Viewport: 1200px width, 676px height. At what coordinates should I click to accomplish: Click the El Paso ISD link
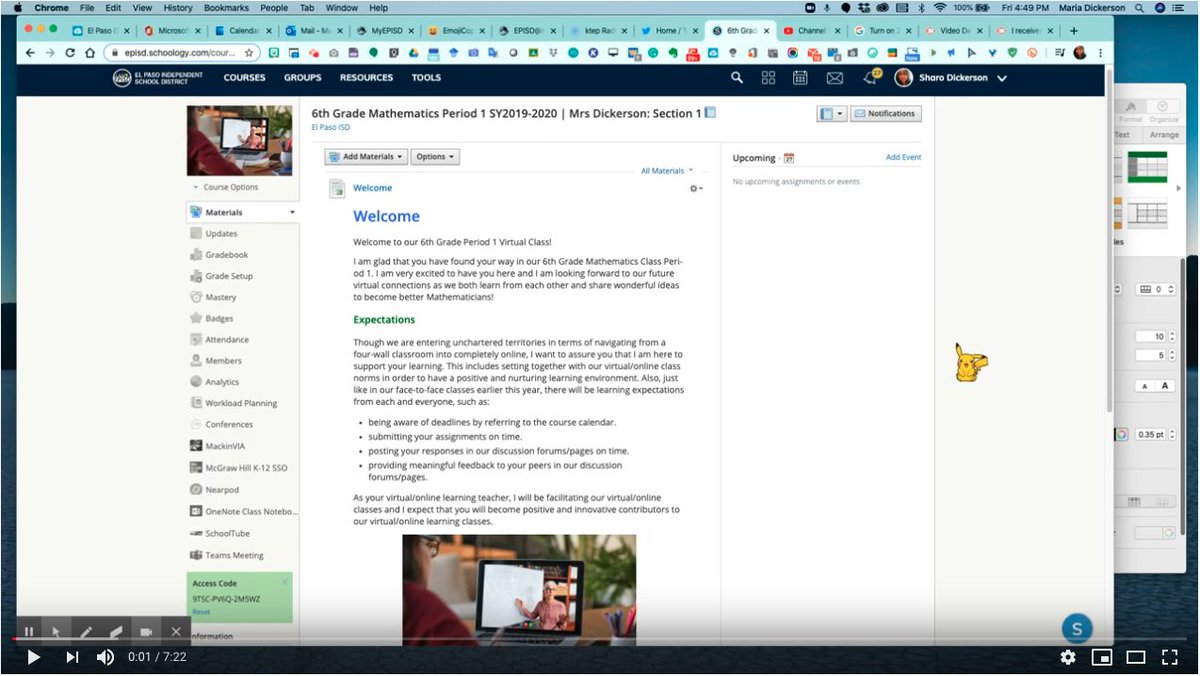[331, 127]
